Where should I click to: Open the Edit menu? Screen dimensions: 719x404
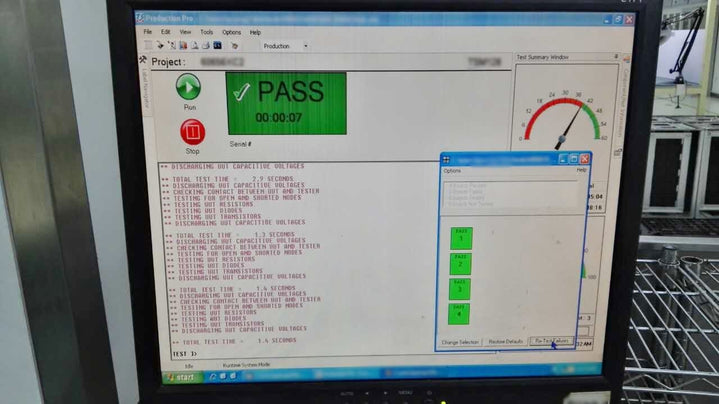(x=166, y=32)
